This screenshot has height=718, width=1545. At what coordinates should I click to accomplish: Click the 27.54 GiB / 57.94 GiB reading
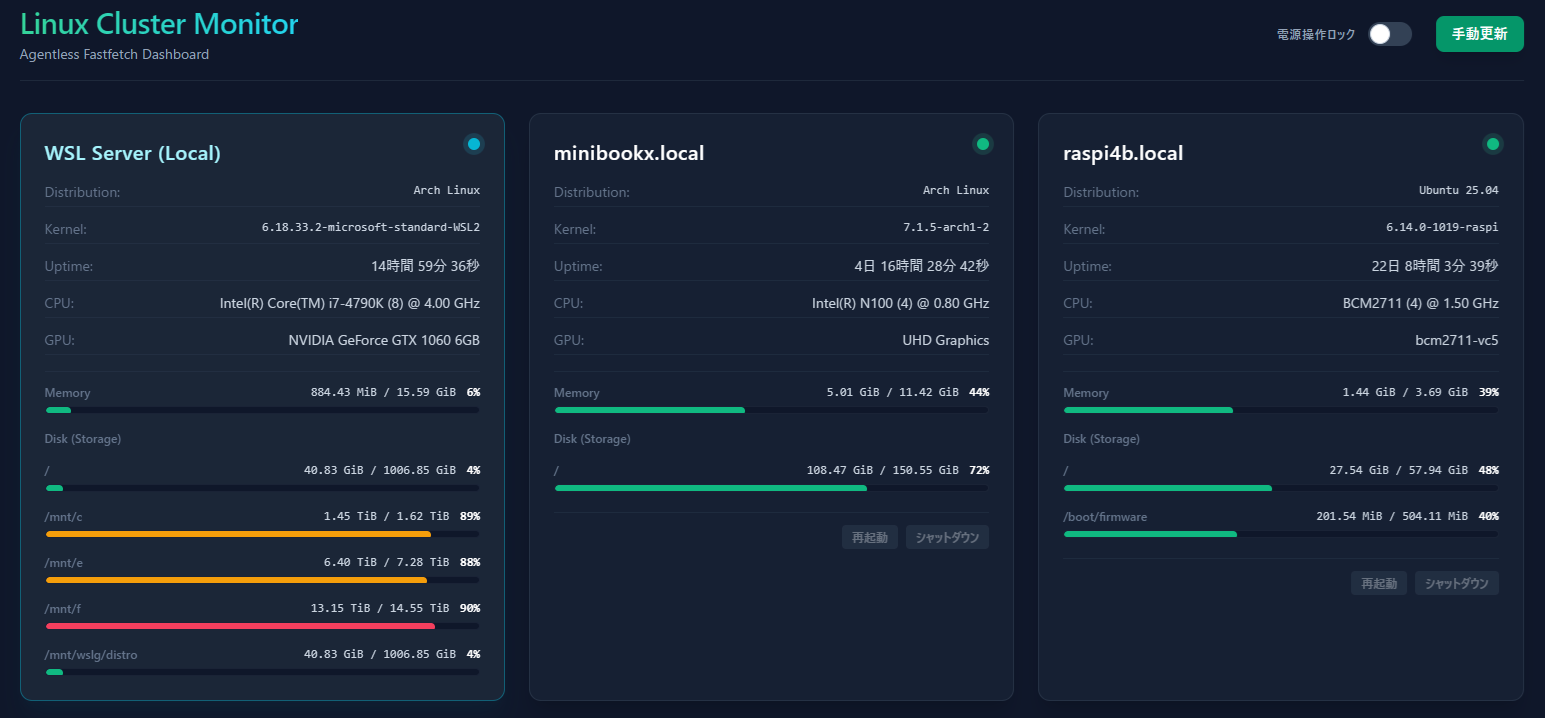(1399, 470)
